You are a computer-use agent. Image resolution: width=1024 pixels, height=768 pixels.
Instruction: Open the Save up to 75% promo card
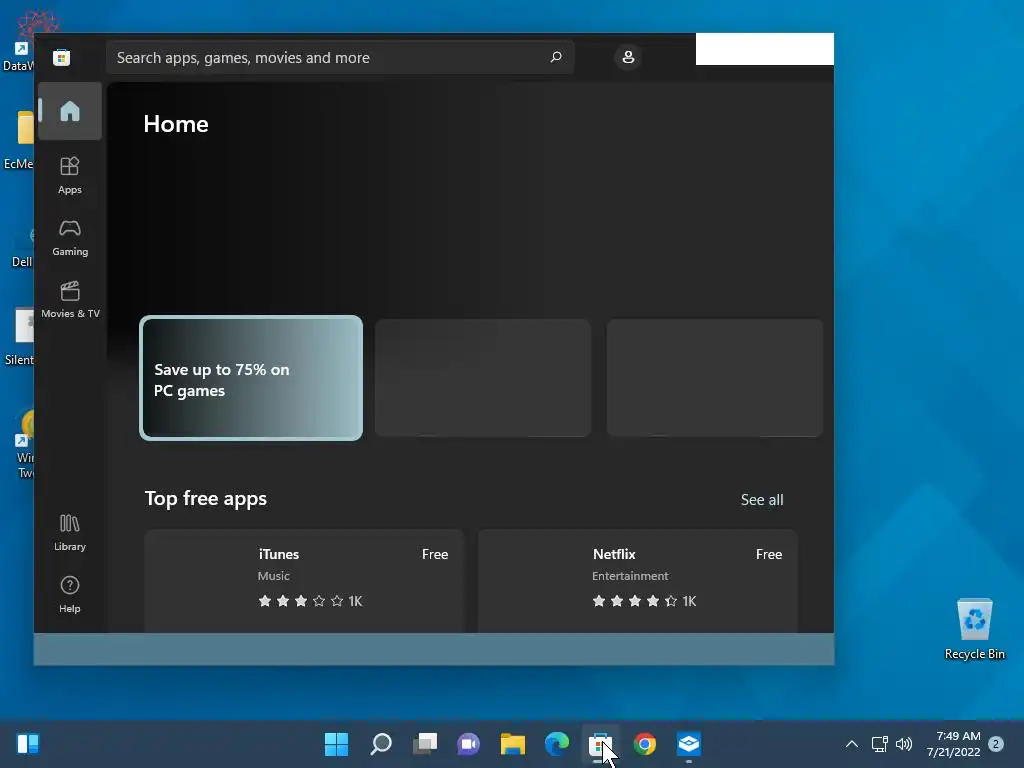(x=251, y=378)
